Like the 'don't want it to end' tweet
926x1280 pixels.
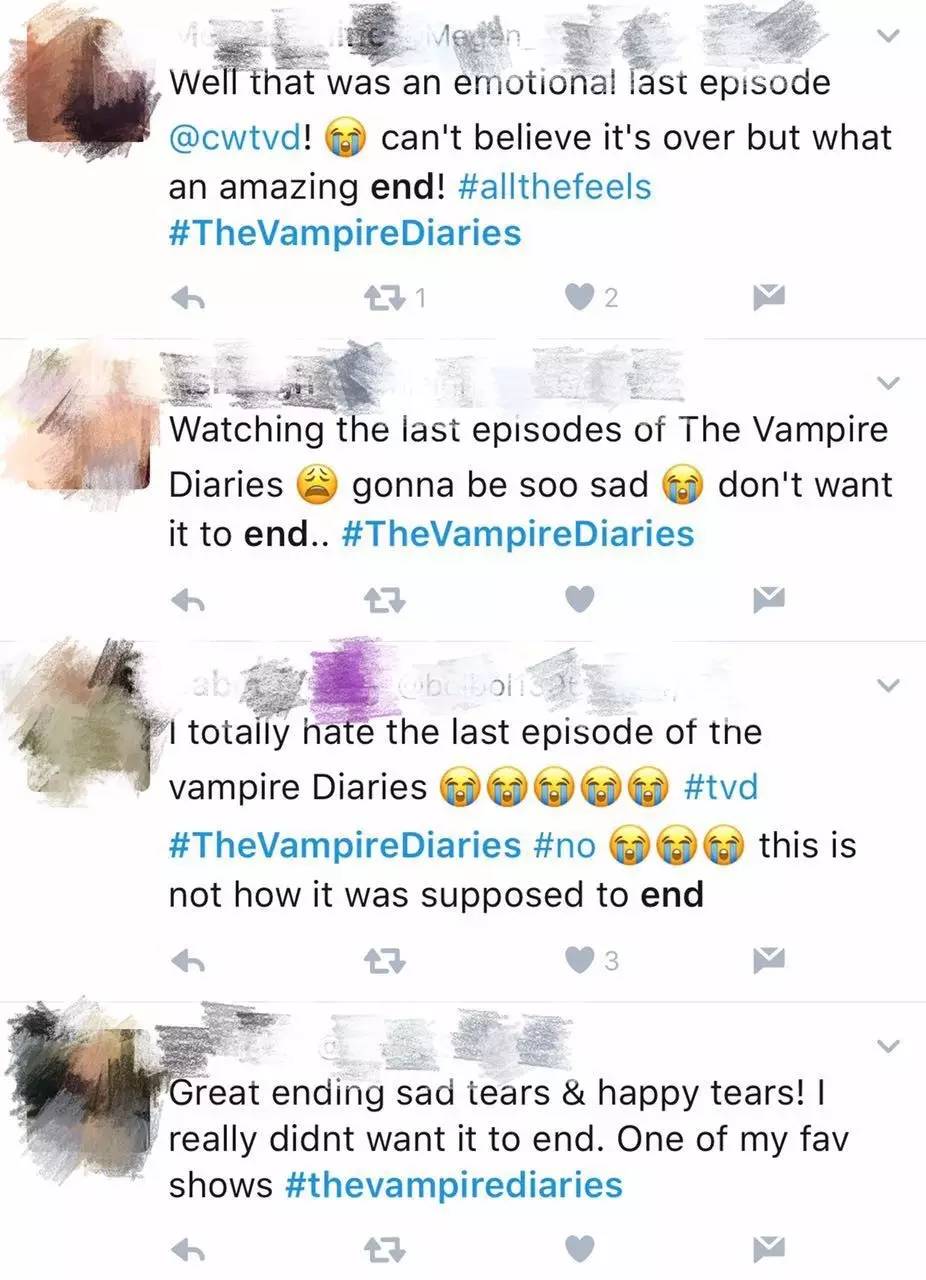pos(581,599)
